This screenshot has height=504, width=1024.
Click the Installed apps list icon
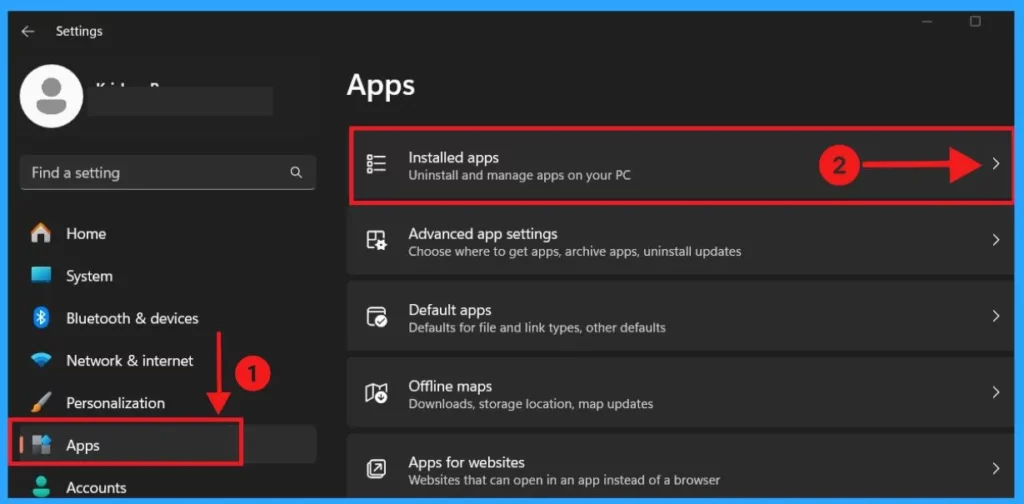click(377, 165)
